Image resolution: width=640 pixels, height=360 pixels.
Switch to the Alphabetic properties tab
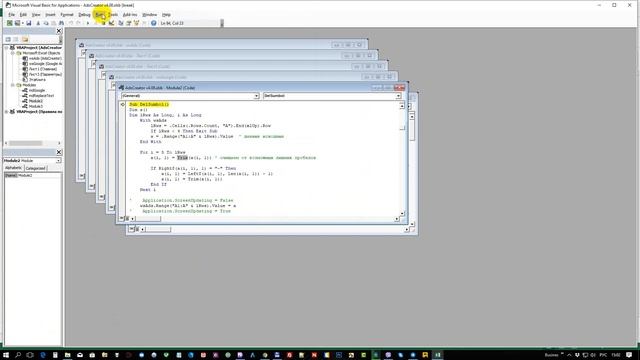point(13,168)
